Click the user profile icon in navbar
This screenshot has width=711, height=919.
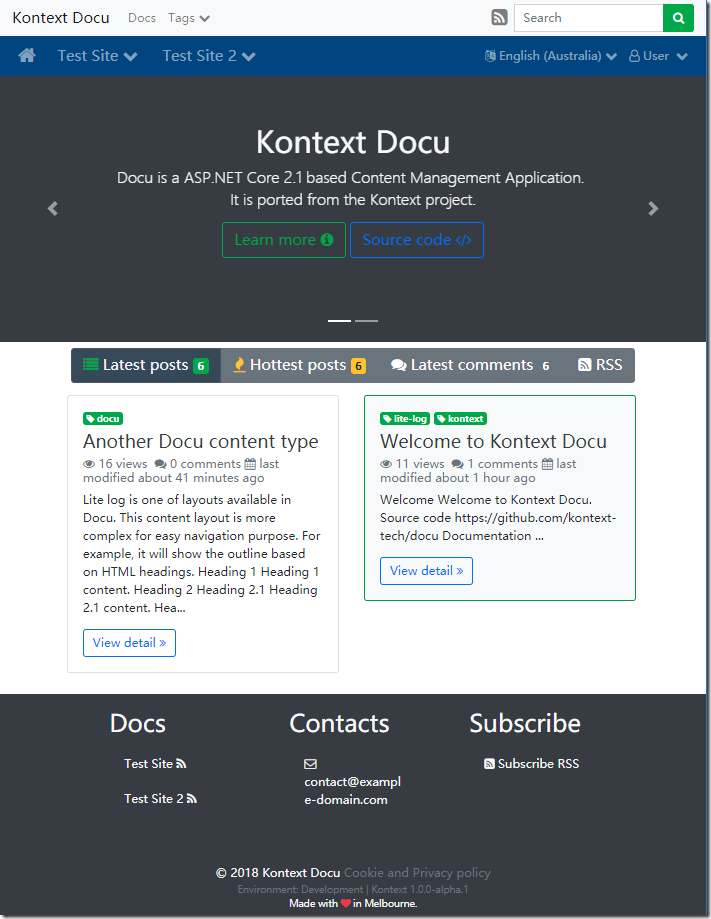[x=634, y=56]
